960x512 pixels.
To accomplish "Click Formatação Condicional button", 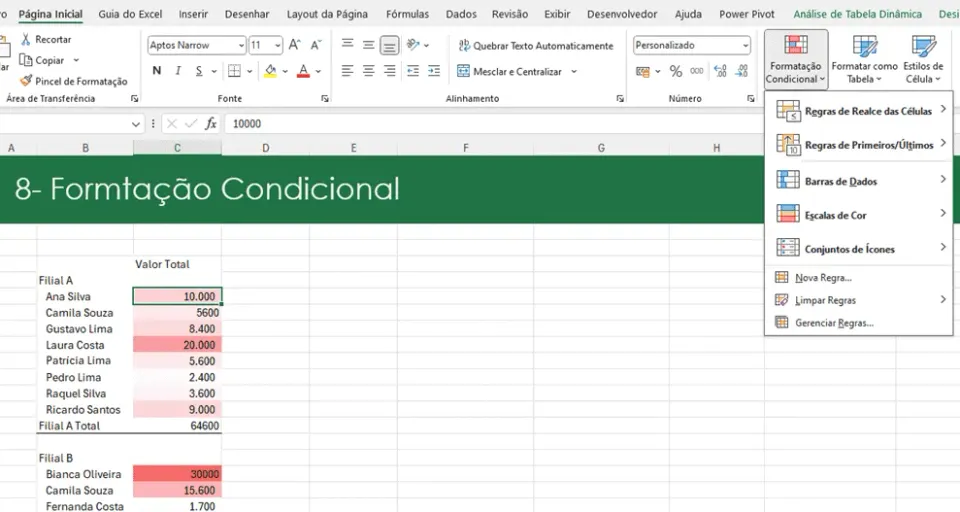I will 795,59.
